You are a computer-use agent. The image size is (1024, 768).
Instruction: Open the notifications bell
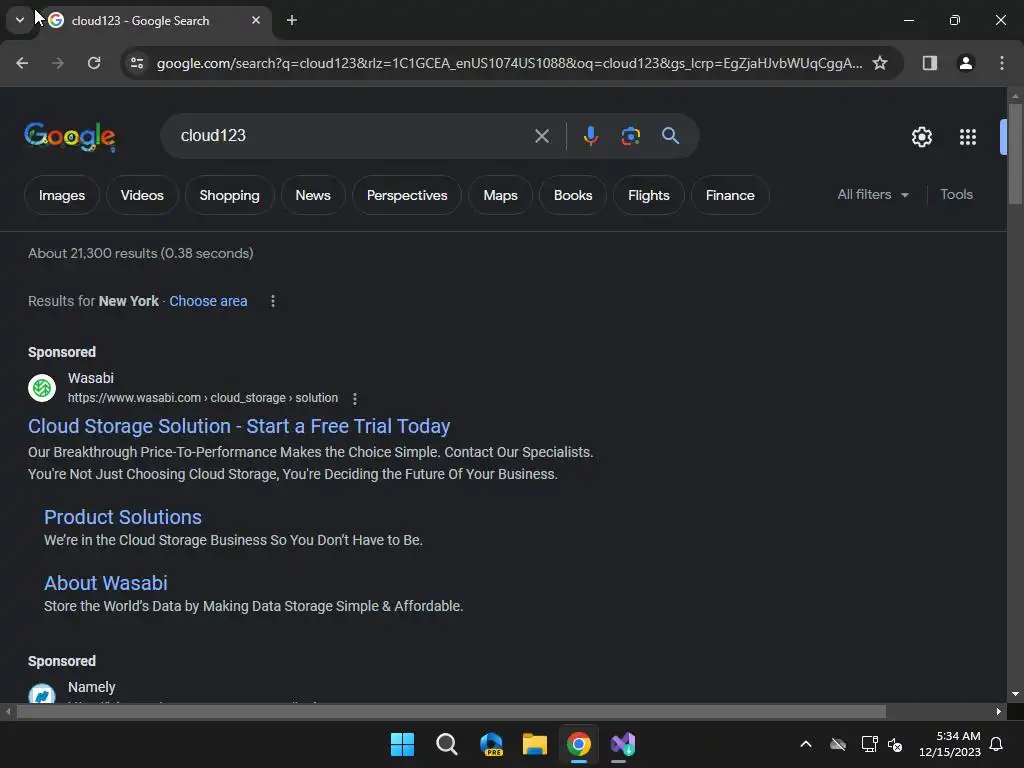(x=996, y=744)
